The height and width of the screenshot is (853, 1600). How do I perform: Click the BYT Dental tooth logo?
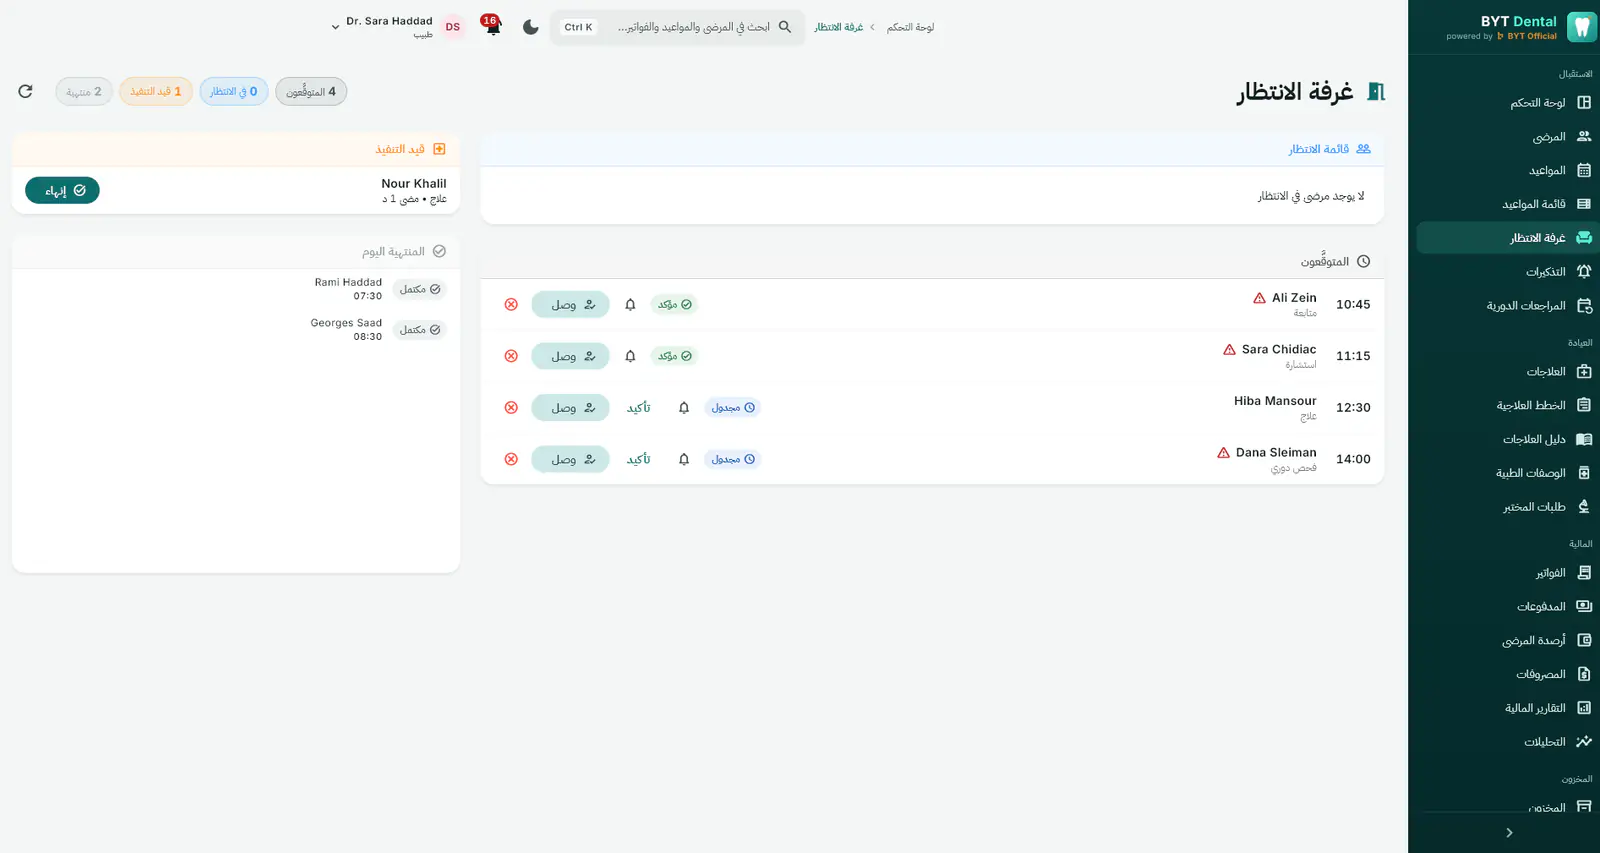pyautogui.click(x=1581, y=27)
